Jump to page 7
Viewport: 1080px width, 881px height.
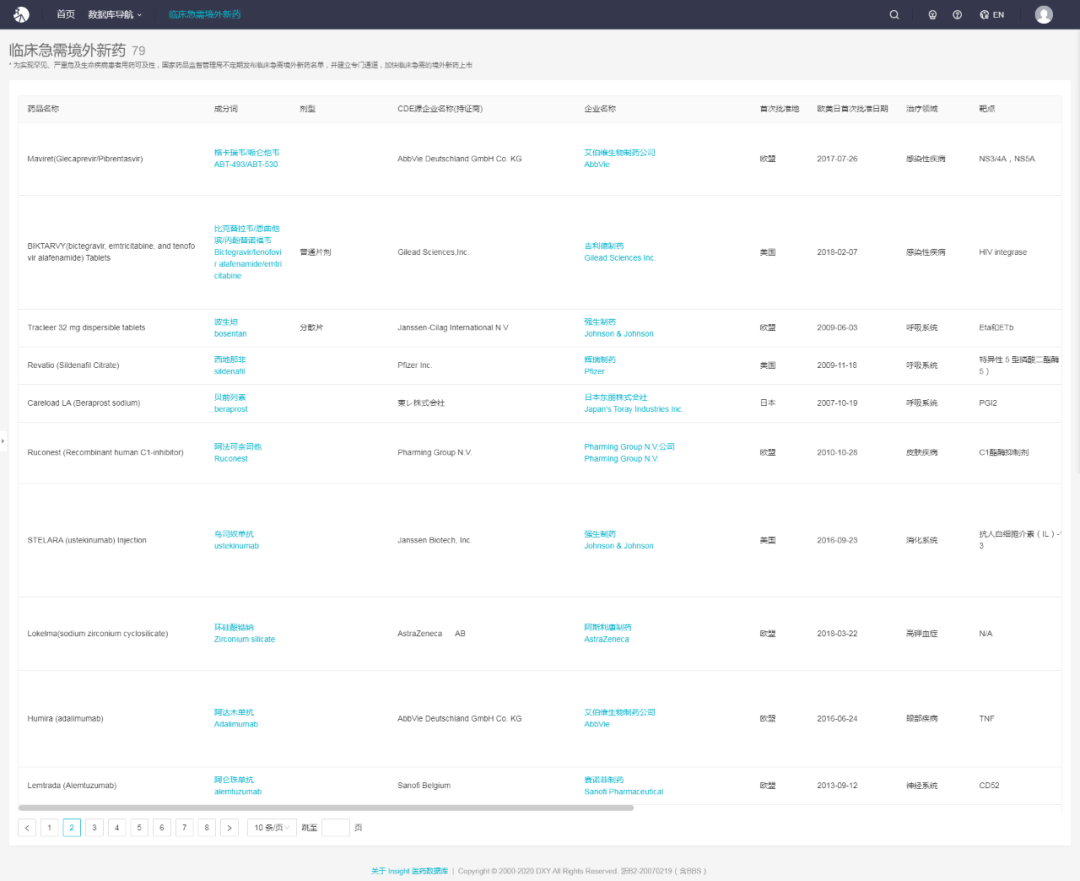185,827
